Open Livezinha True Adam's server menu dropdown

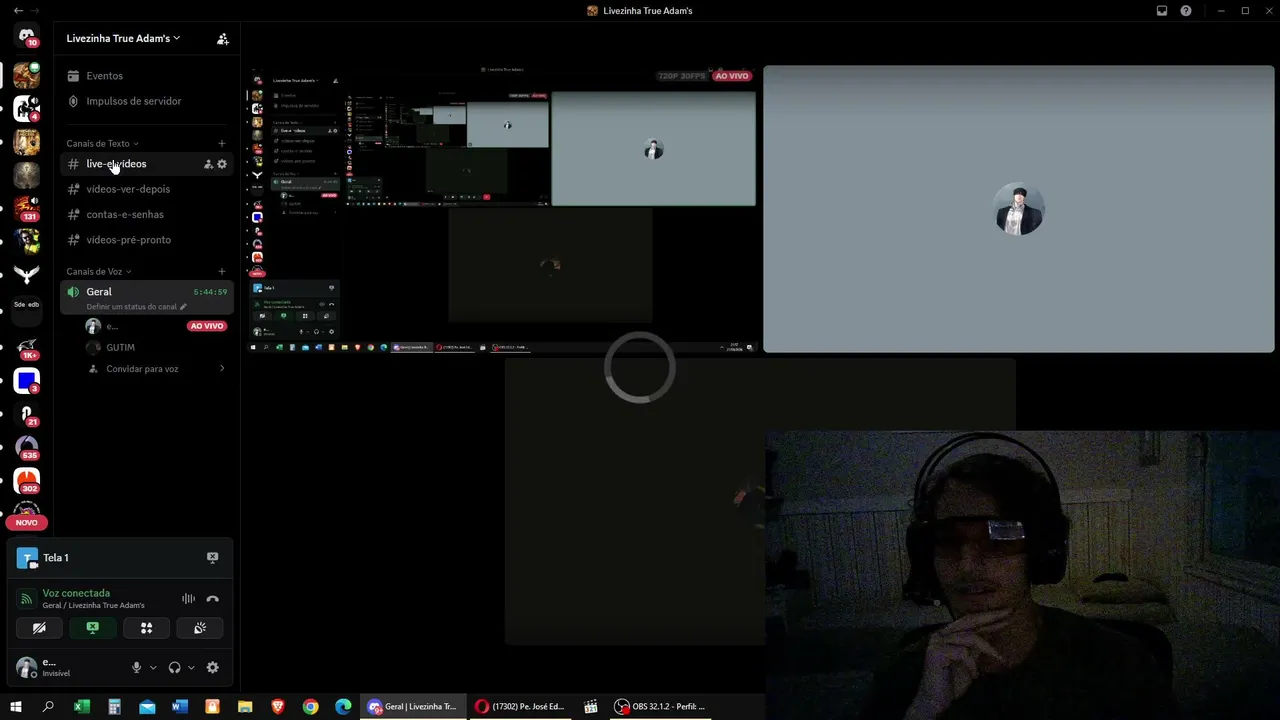[x=123, y=38]
